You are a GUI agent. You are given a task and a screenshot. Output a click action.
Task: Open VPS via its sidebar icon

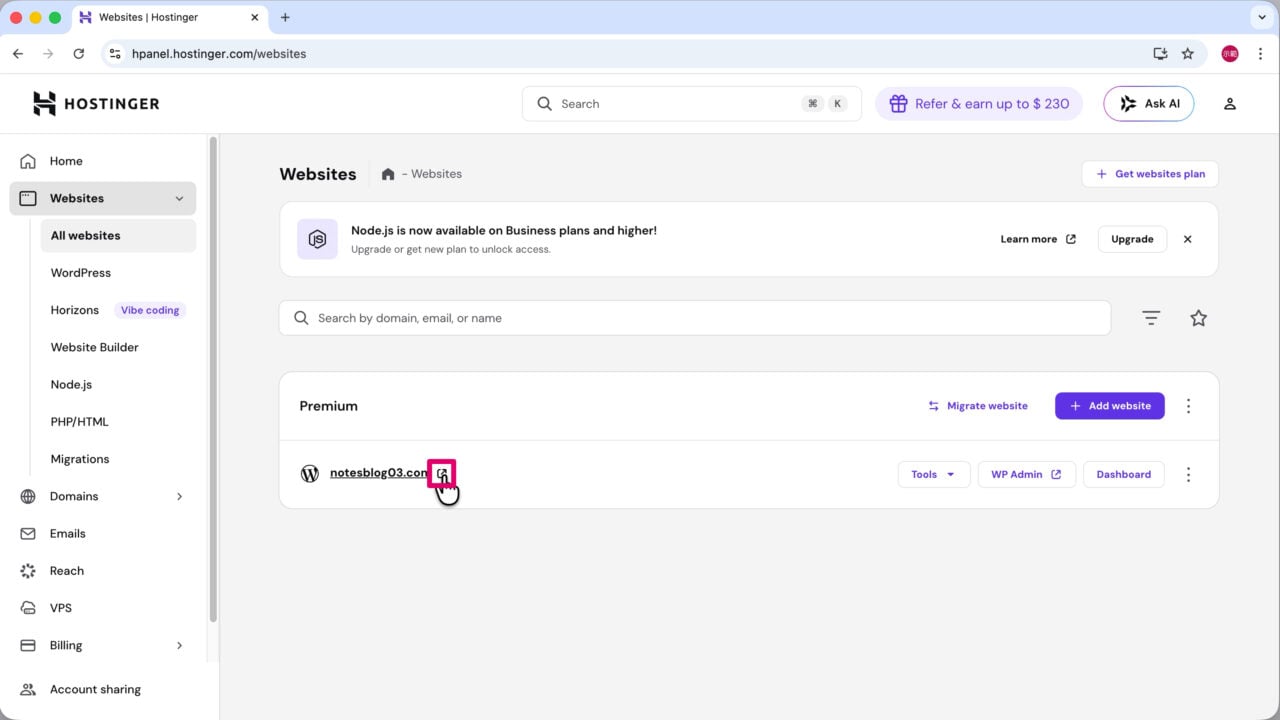point(28,608)
